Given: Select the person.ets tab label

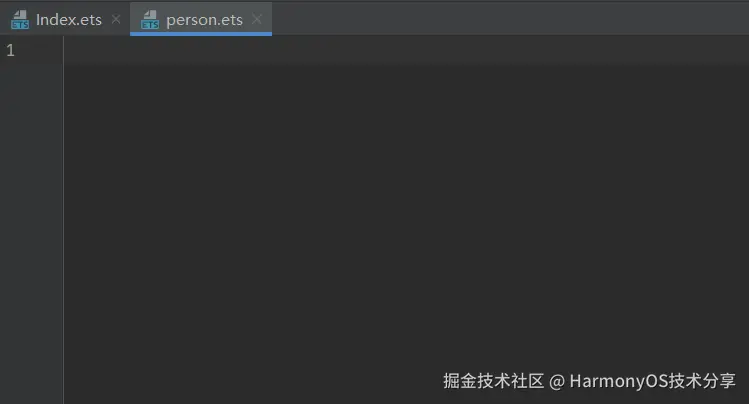Looking at the screenshot, I should pos(204,20).
